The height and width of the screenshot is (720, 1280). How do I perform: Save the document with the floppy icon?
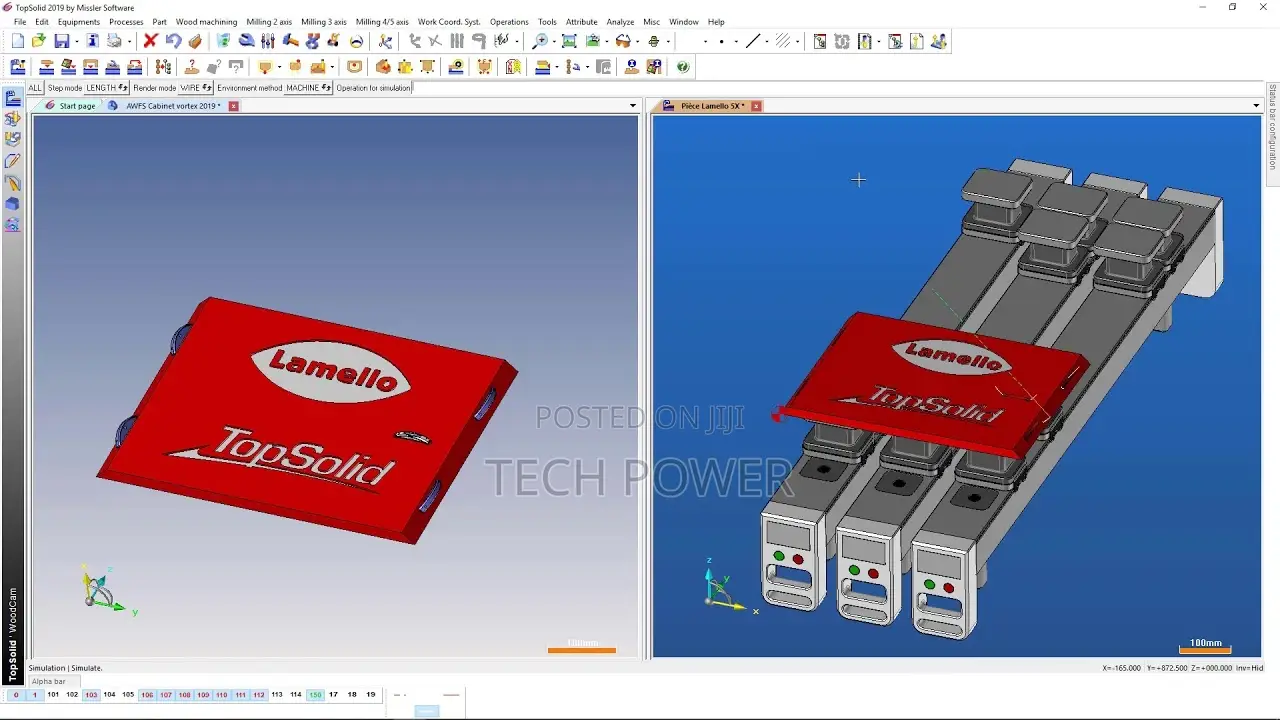point(61,41)
